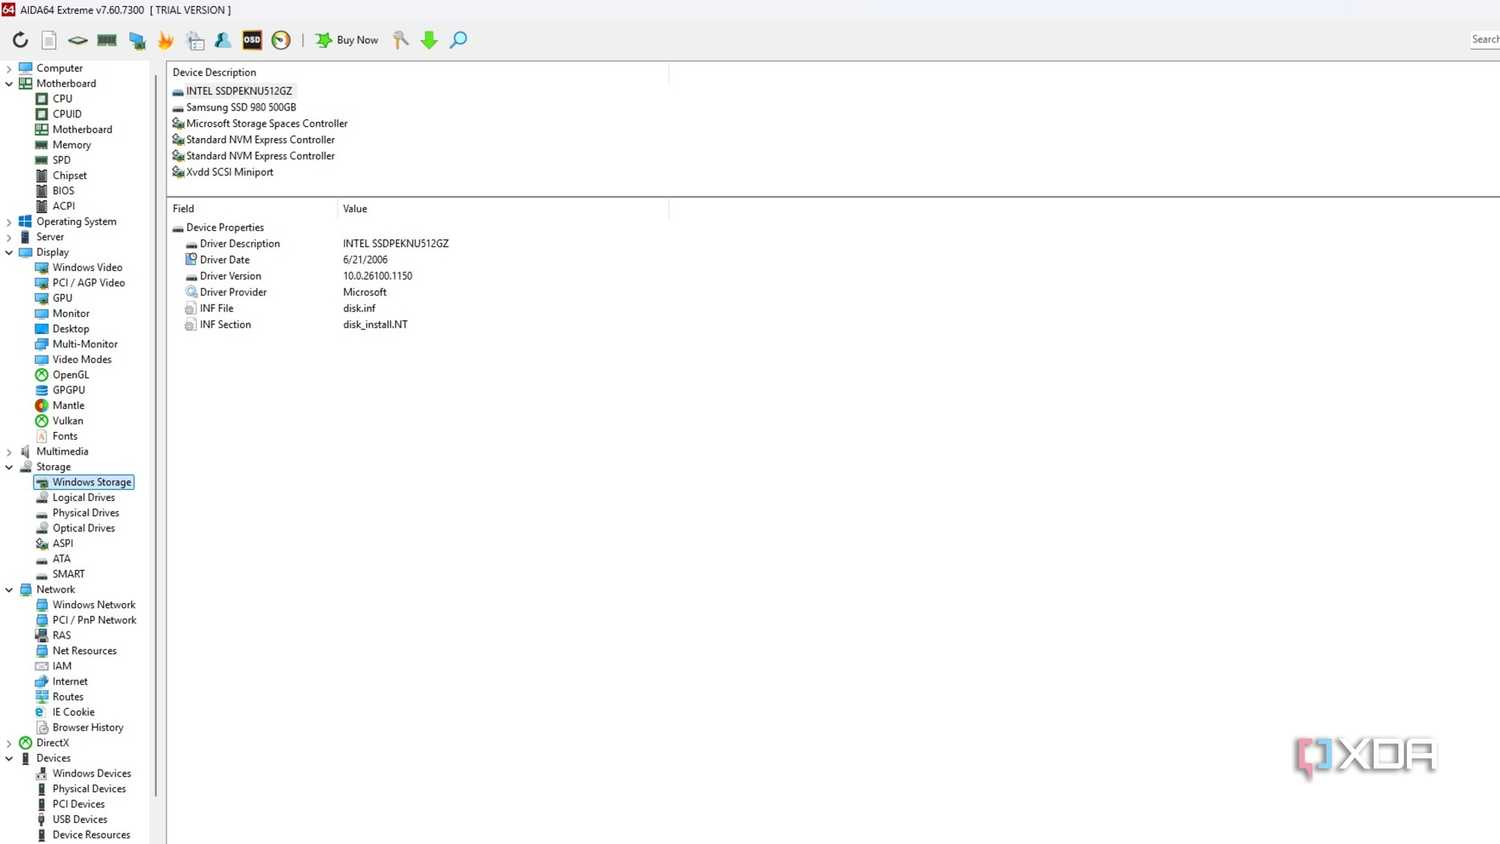Focus the Search field in the toolbar
The width and height of the screenshot is (1500, 844).
tap(1485, 40)
